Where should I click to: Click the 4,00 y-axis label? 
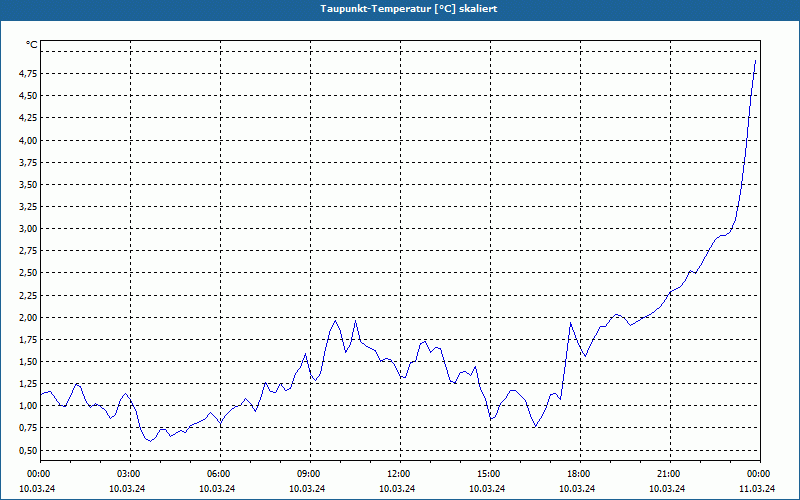28,140
